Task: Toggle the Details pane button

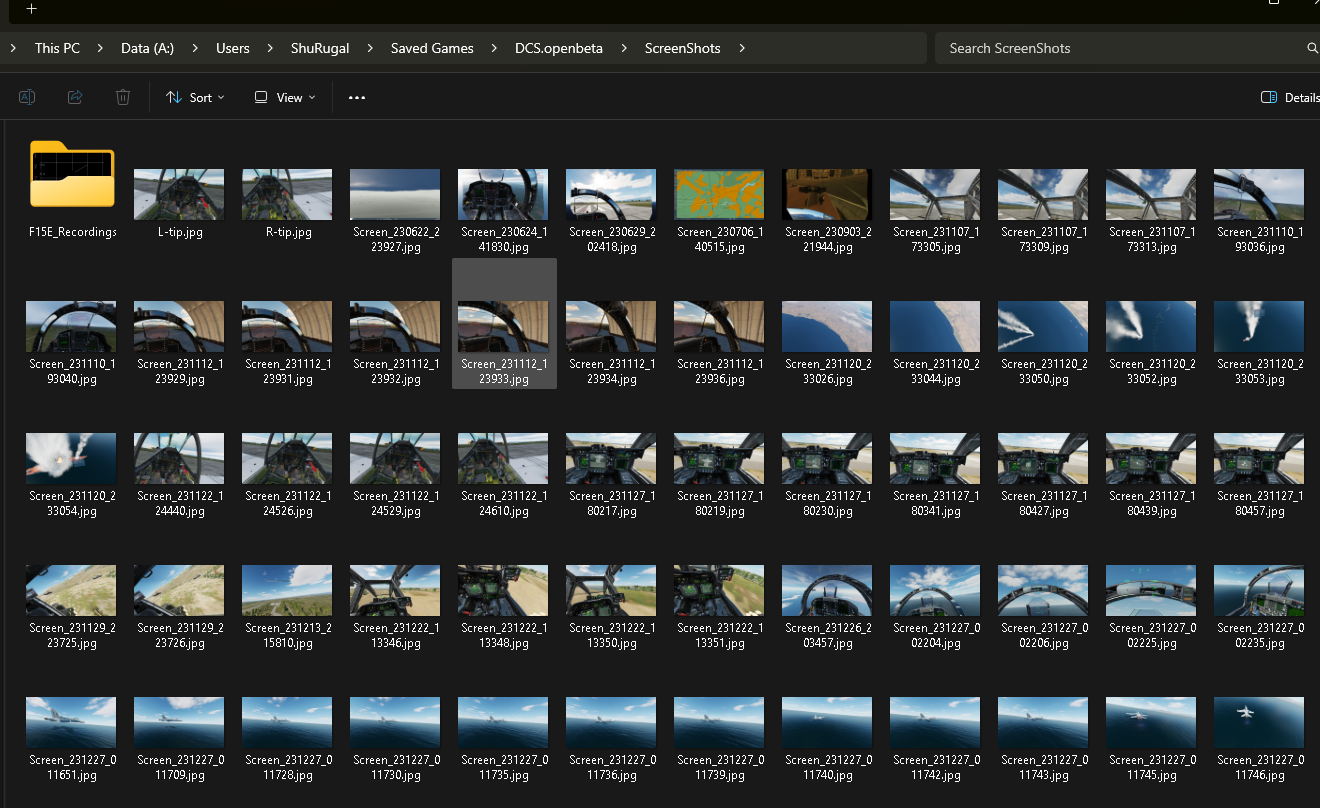Action: click(1290, 97)
